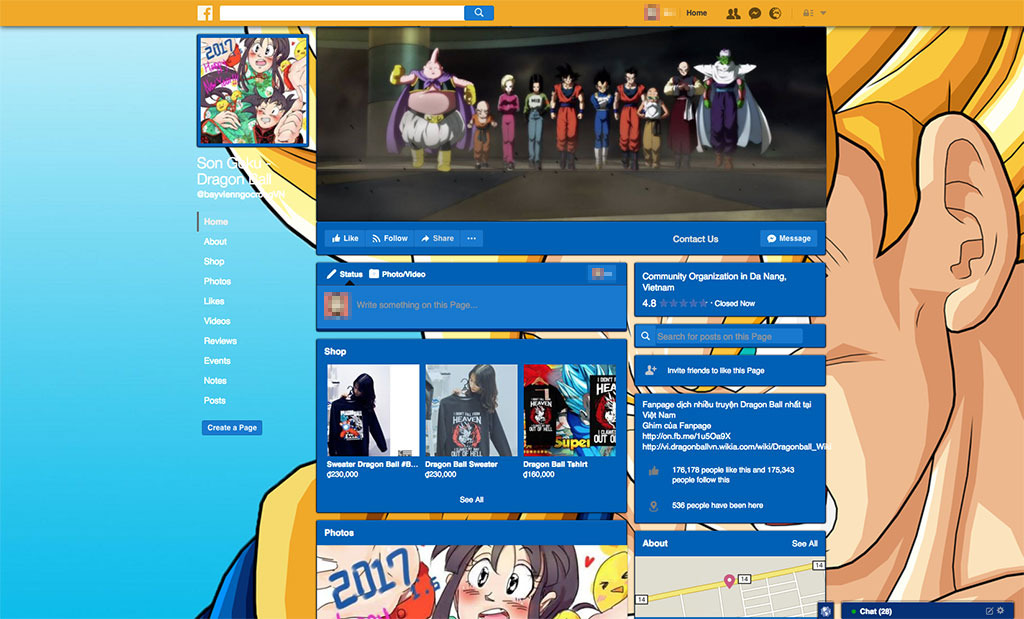Image resolution: width=1024 pixels, height=619 pixels.
Task: Click the Like thumbs-up button
Action: click(345, 238)
